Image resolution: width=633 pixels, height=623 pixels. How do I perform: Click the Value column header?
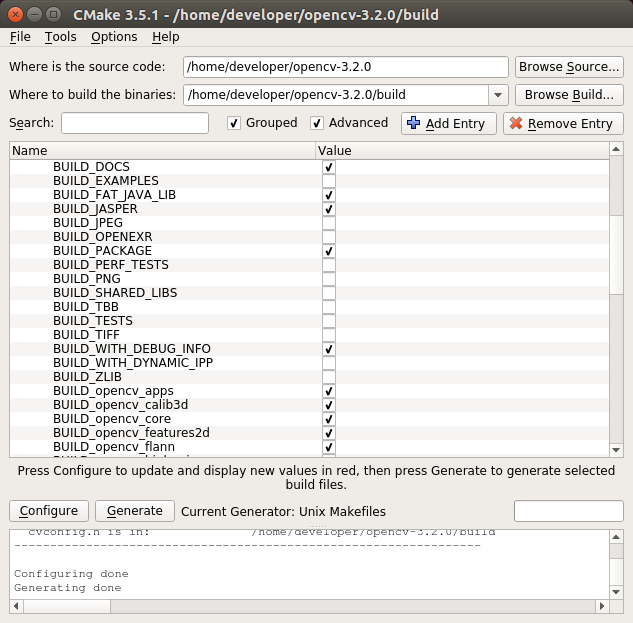(x=462, y=151)
